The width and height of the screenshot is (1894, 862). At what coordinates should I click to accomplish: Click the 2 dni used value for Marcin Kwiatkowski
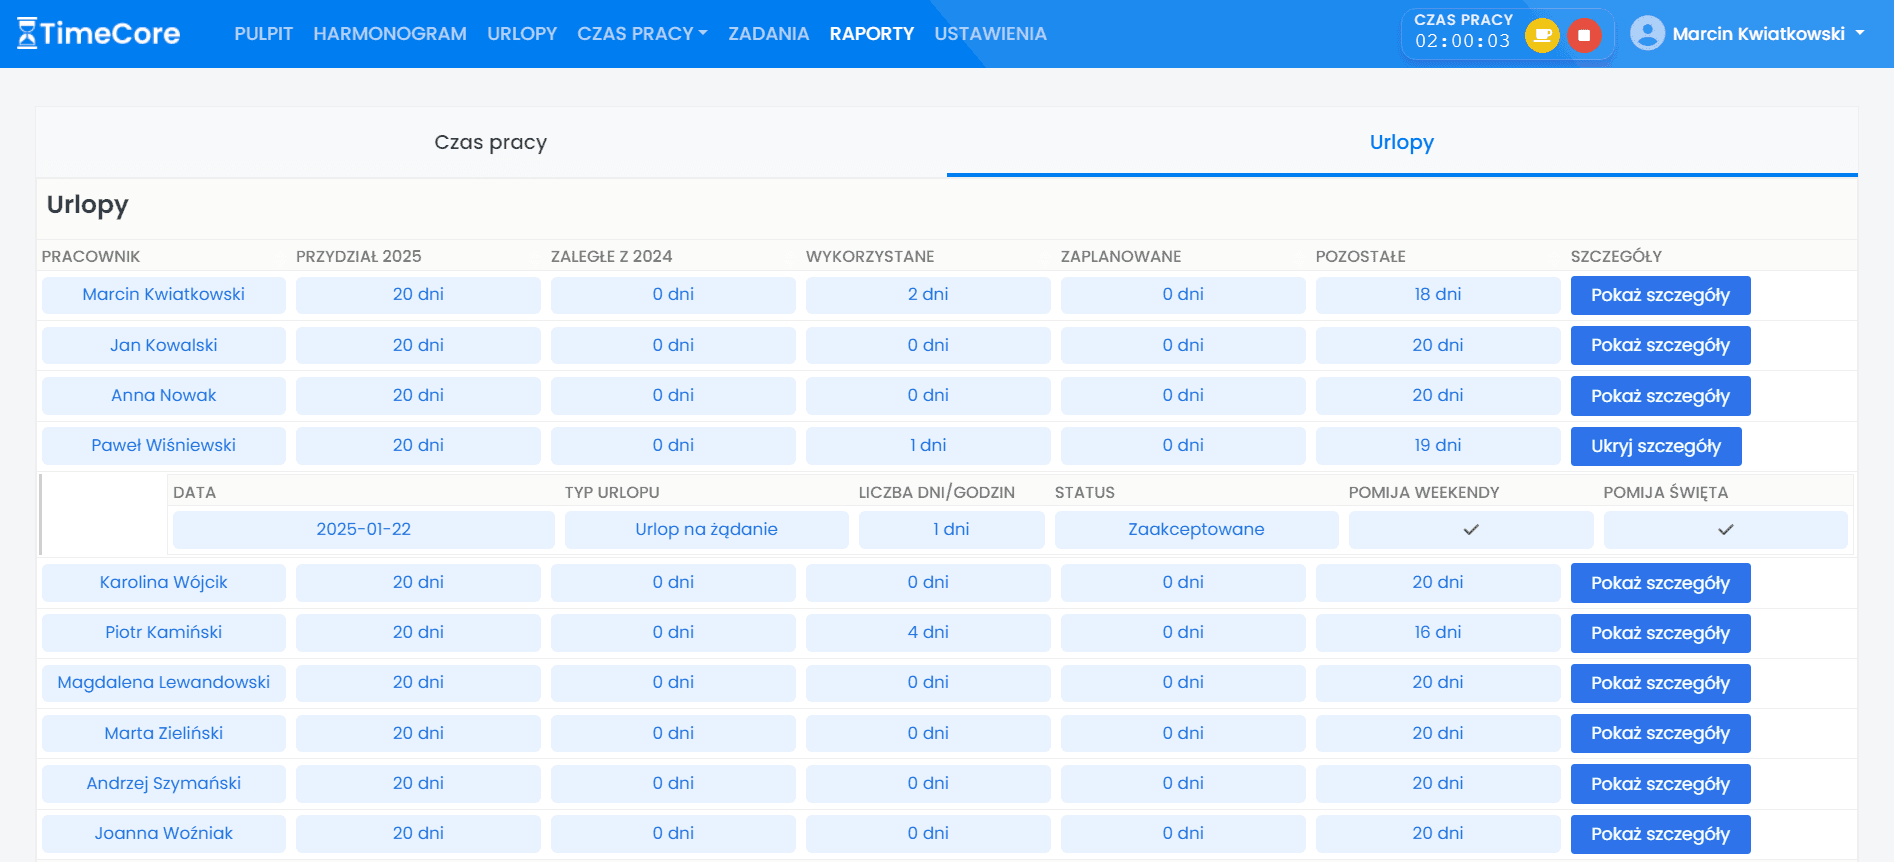coord(928,294)
